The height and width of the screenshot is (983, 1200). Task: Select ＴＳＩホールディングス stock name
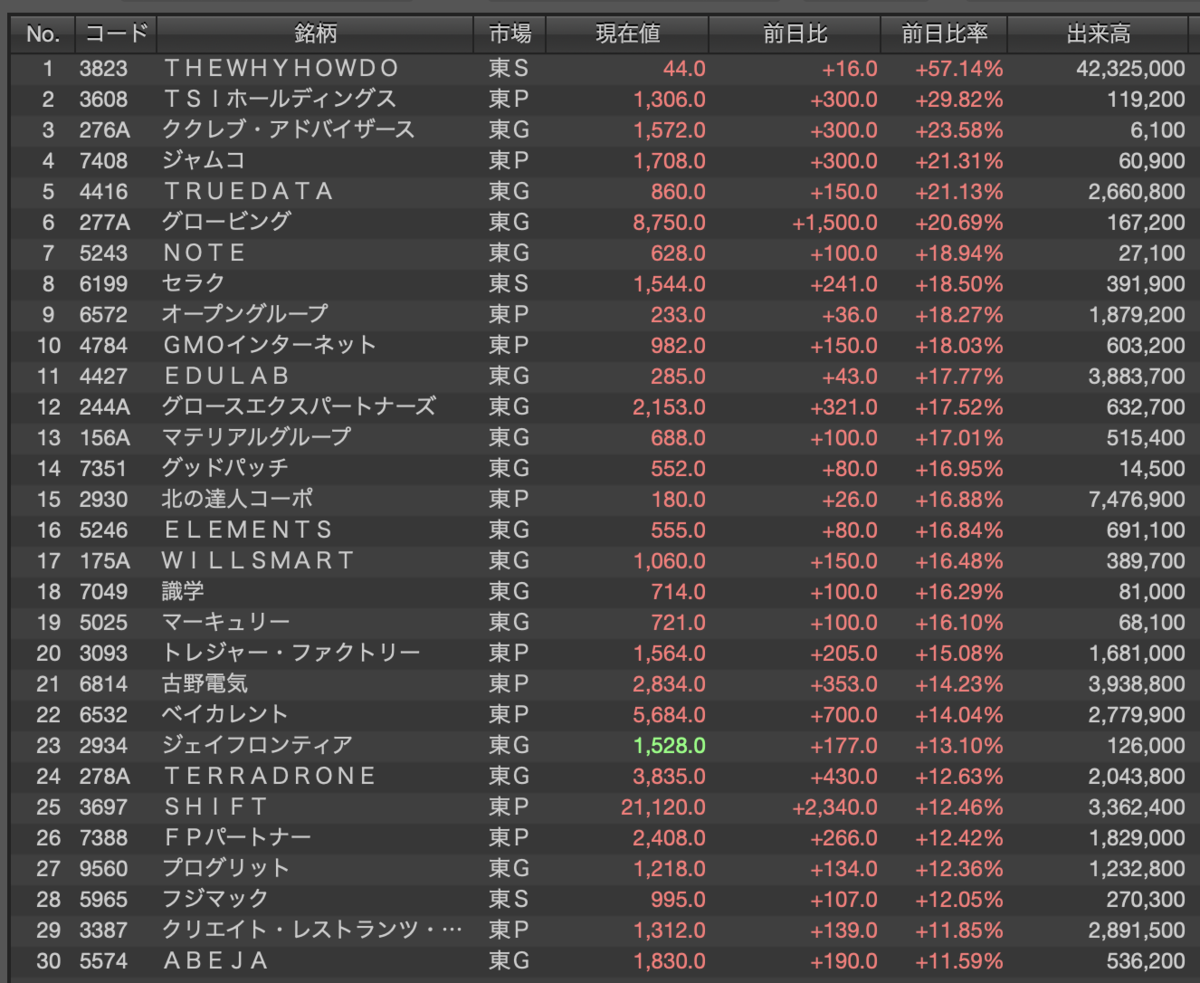(x=279, y=99)
